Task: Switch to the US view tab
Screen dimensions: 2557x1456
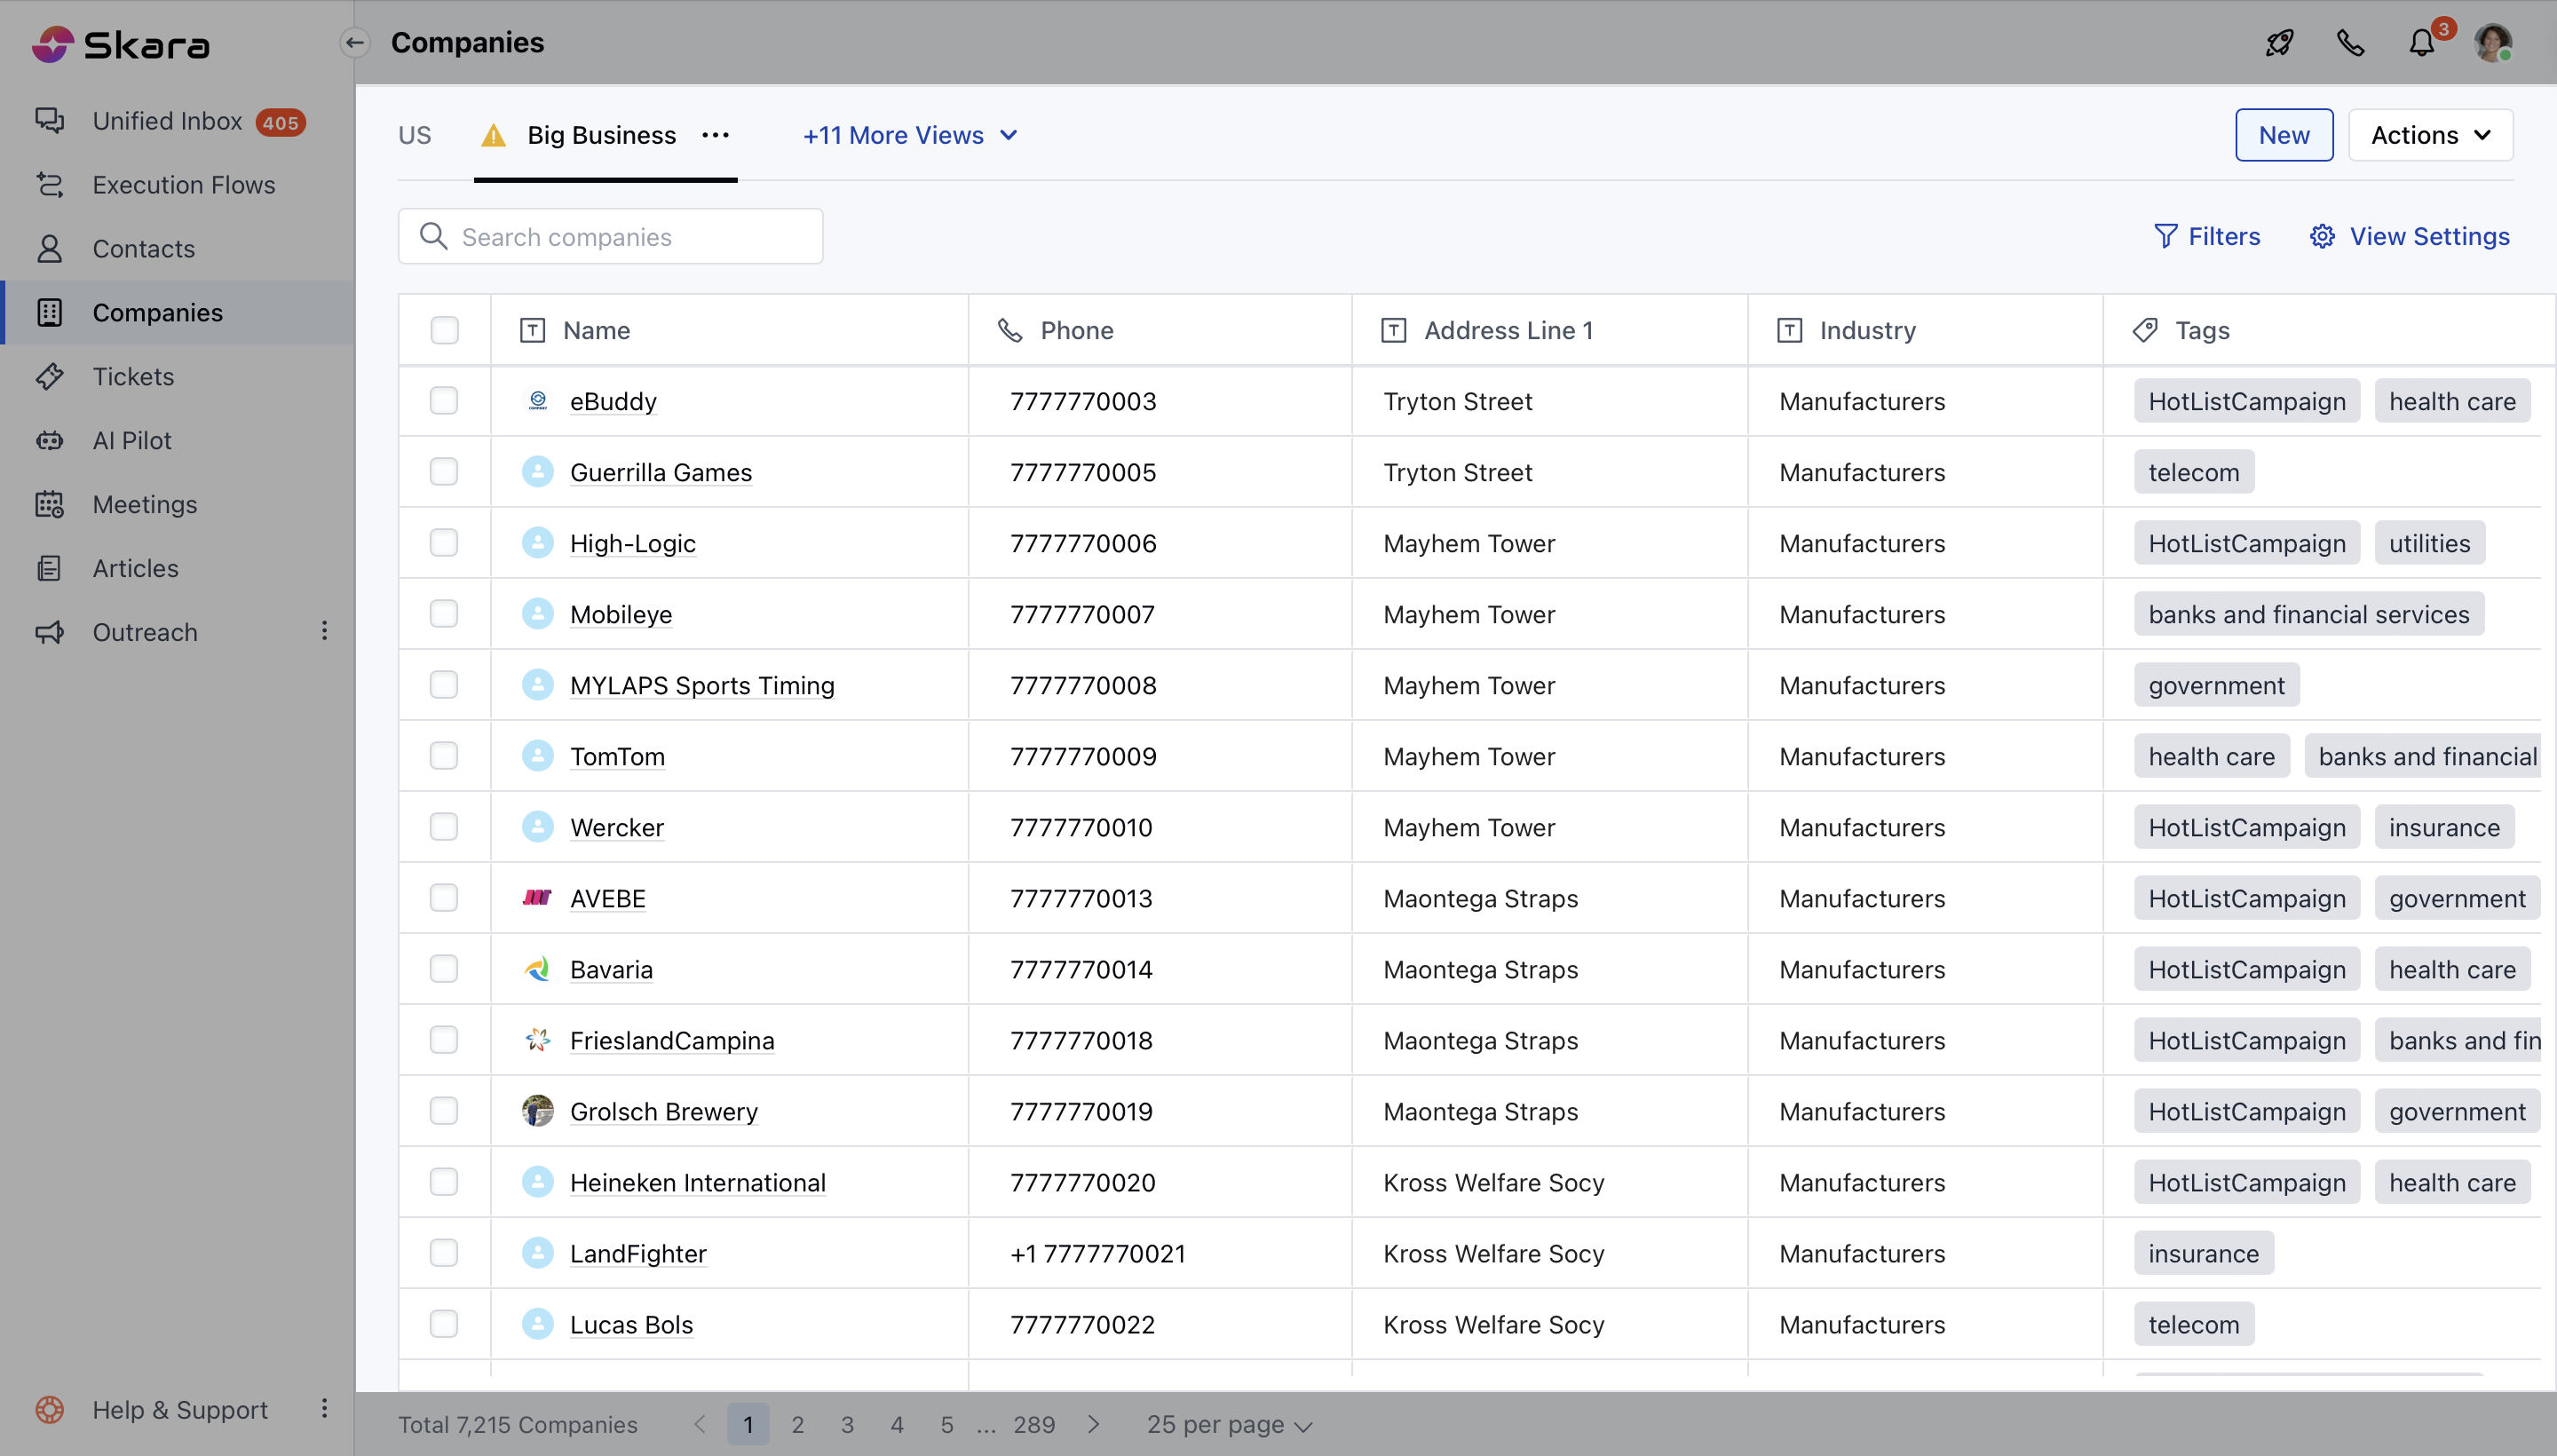Action: click(x=414, y=135)
